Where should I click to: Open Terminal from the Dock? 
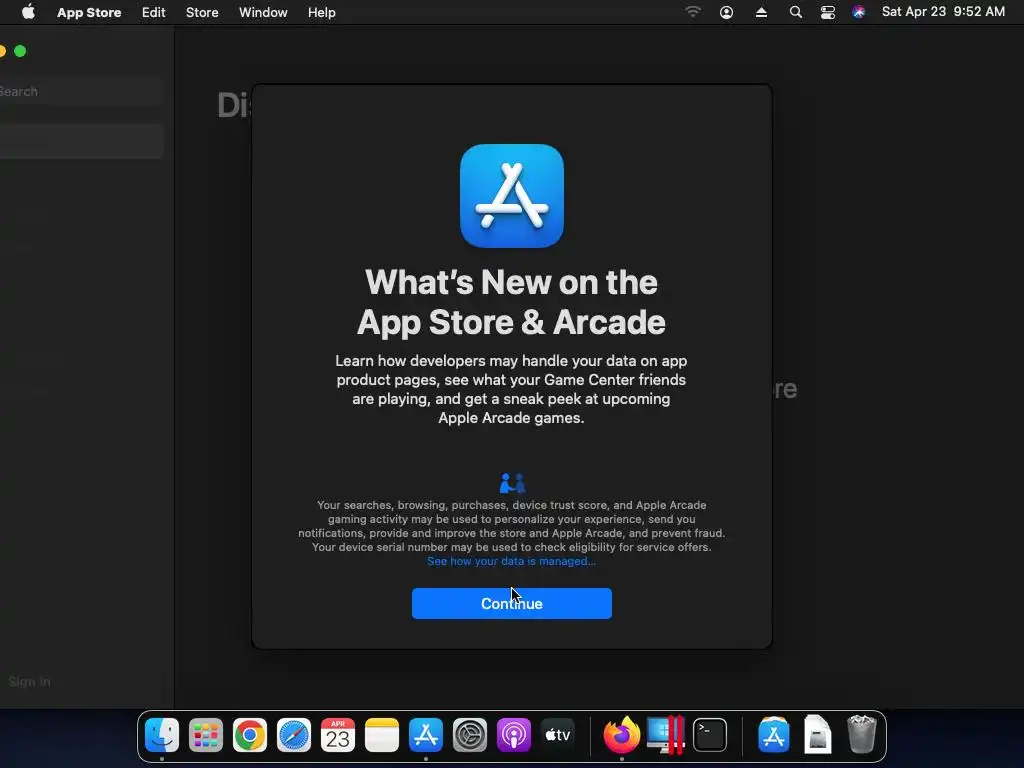pyautogui.click(x=710, y=735)
